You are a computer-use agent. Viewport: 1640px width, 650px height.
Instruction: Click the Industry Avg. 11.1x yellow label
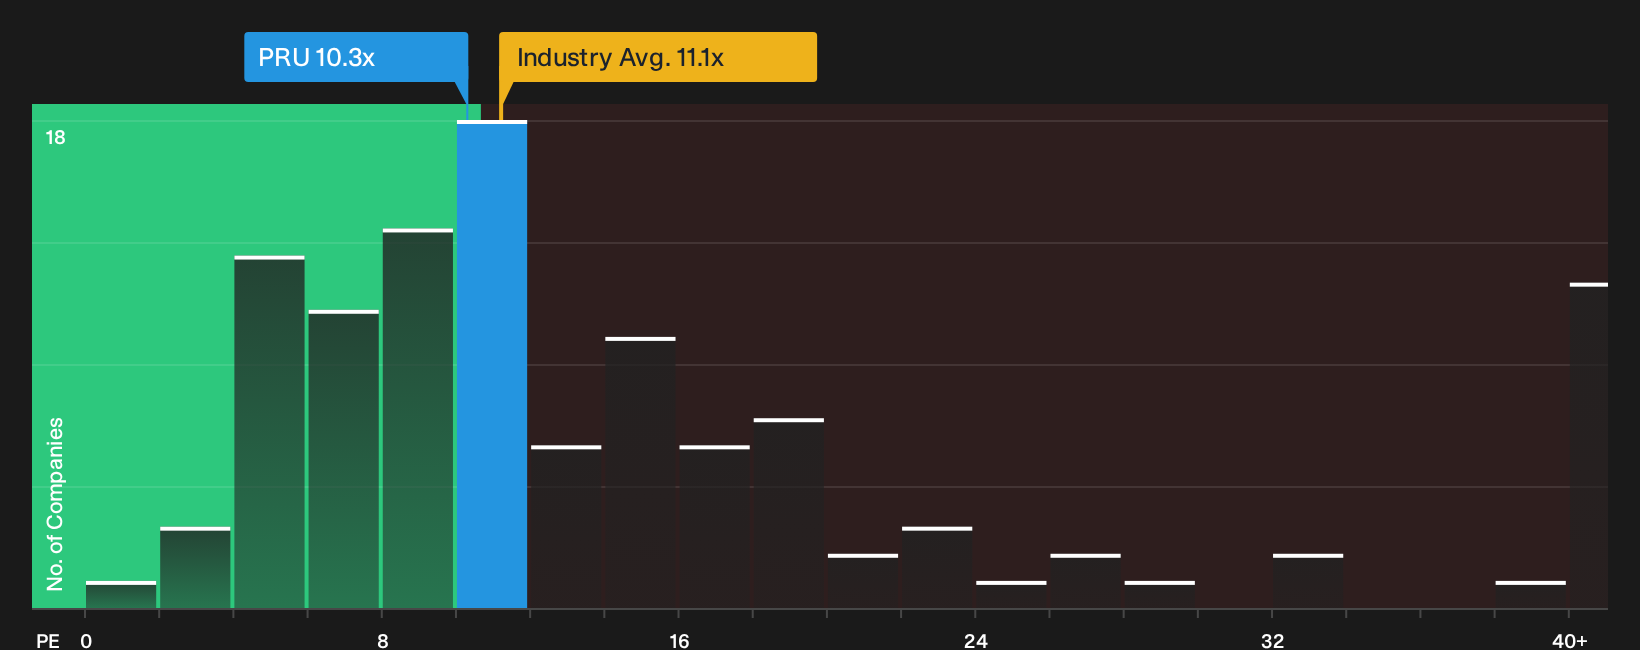pos(658,57)
